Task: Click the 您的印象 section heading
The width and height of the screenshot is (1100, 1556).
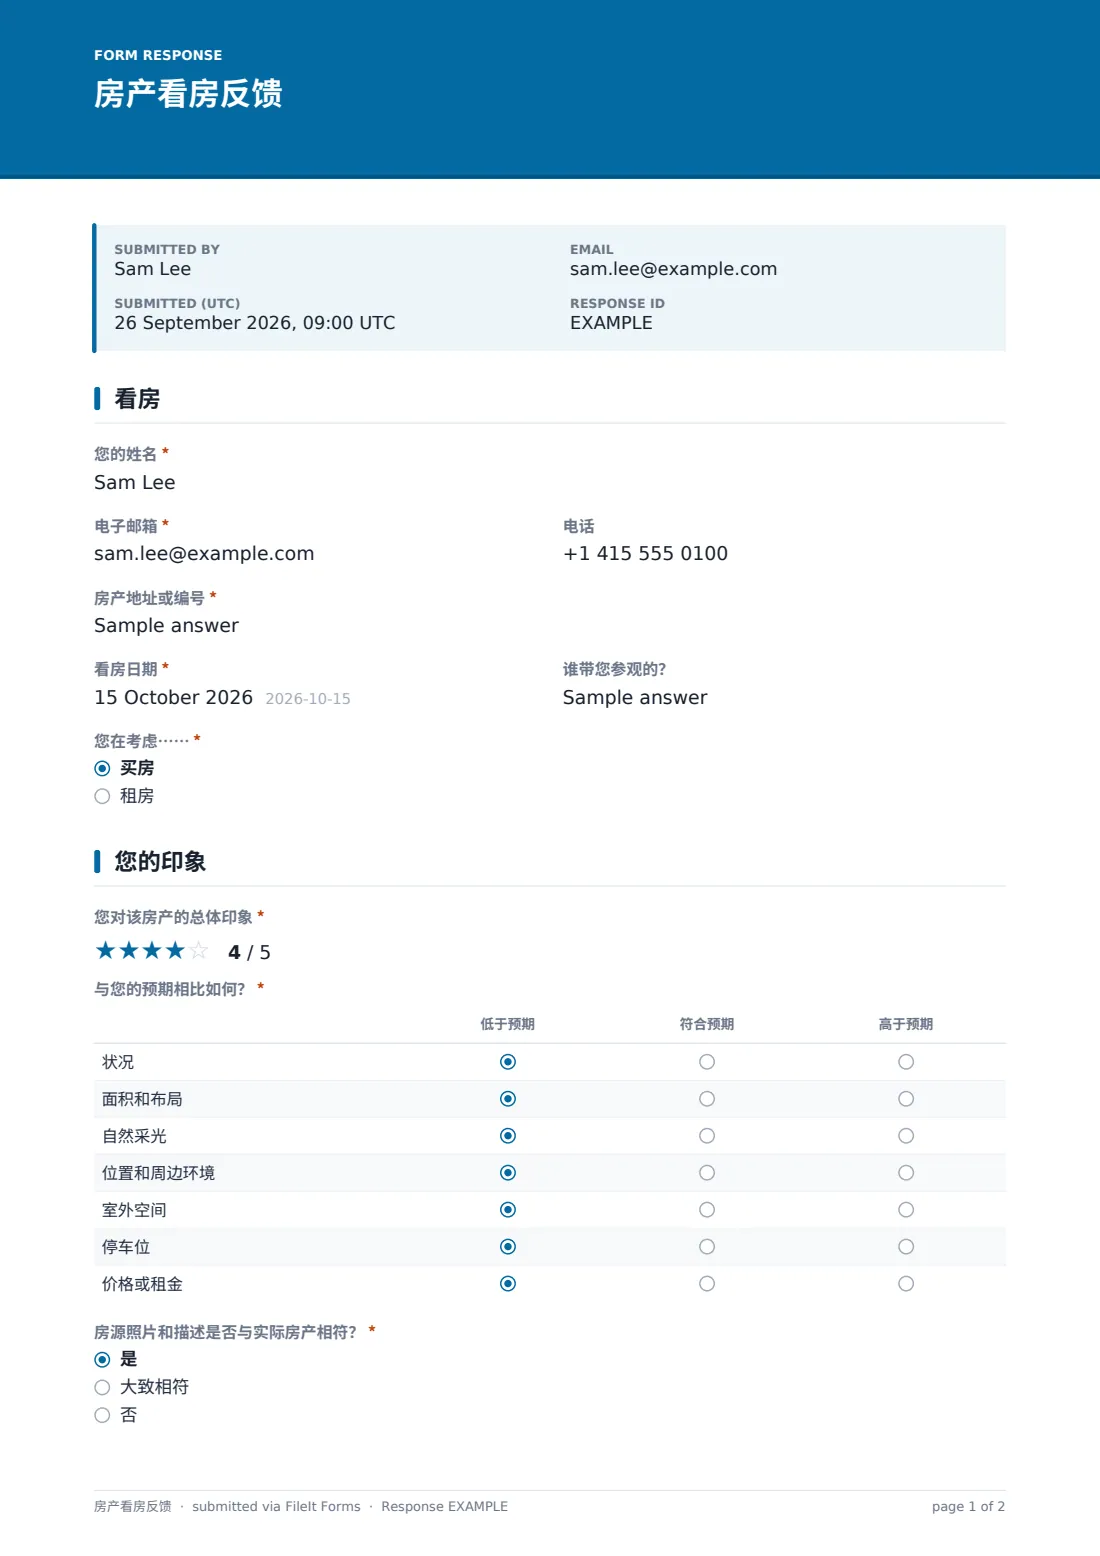Action: tap(160, 862)
